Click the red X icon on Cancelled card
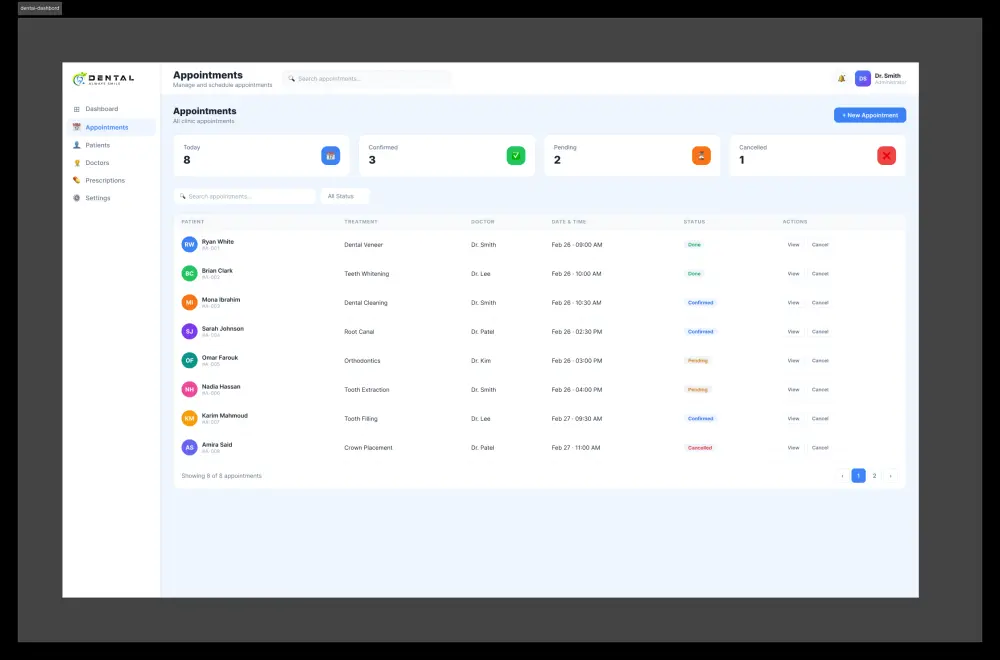 (x=886, y=155)
